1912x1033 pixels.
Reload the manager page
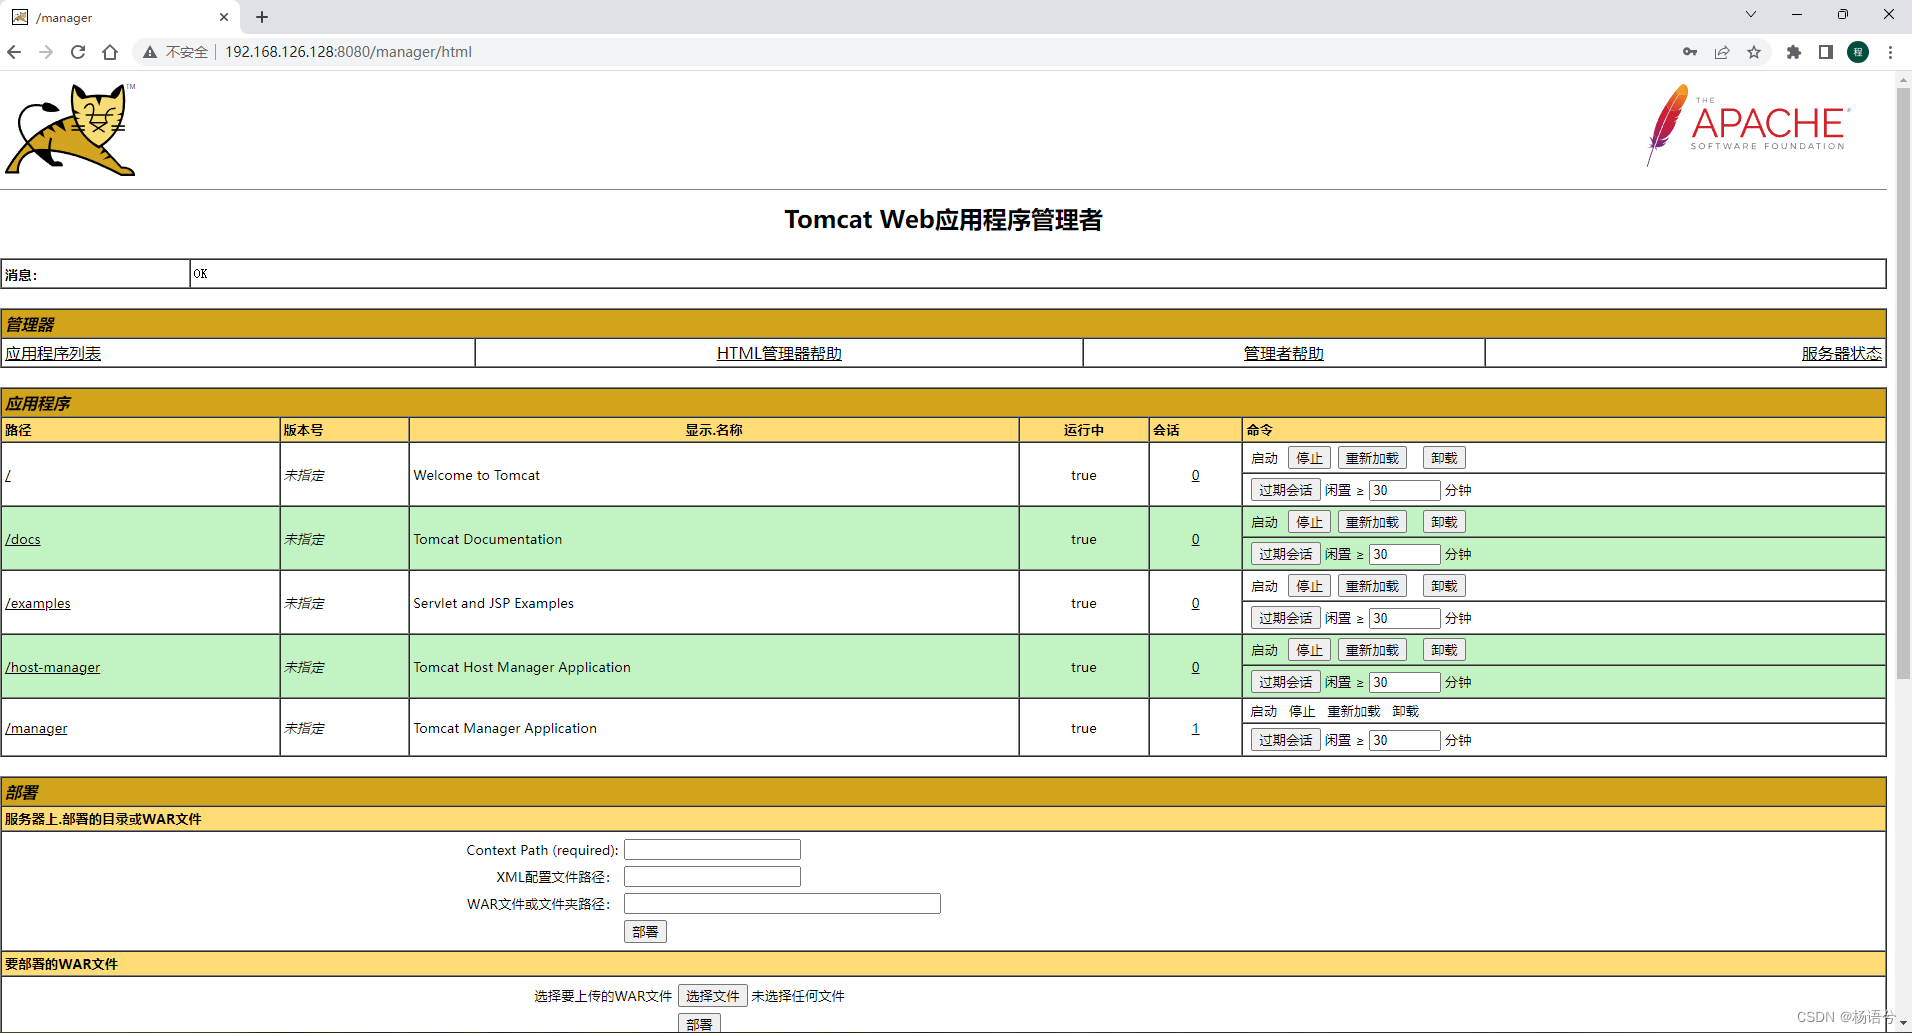[x=78, y=52]
